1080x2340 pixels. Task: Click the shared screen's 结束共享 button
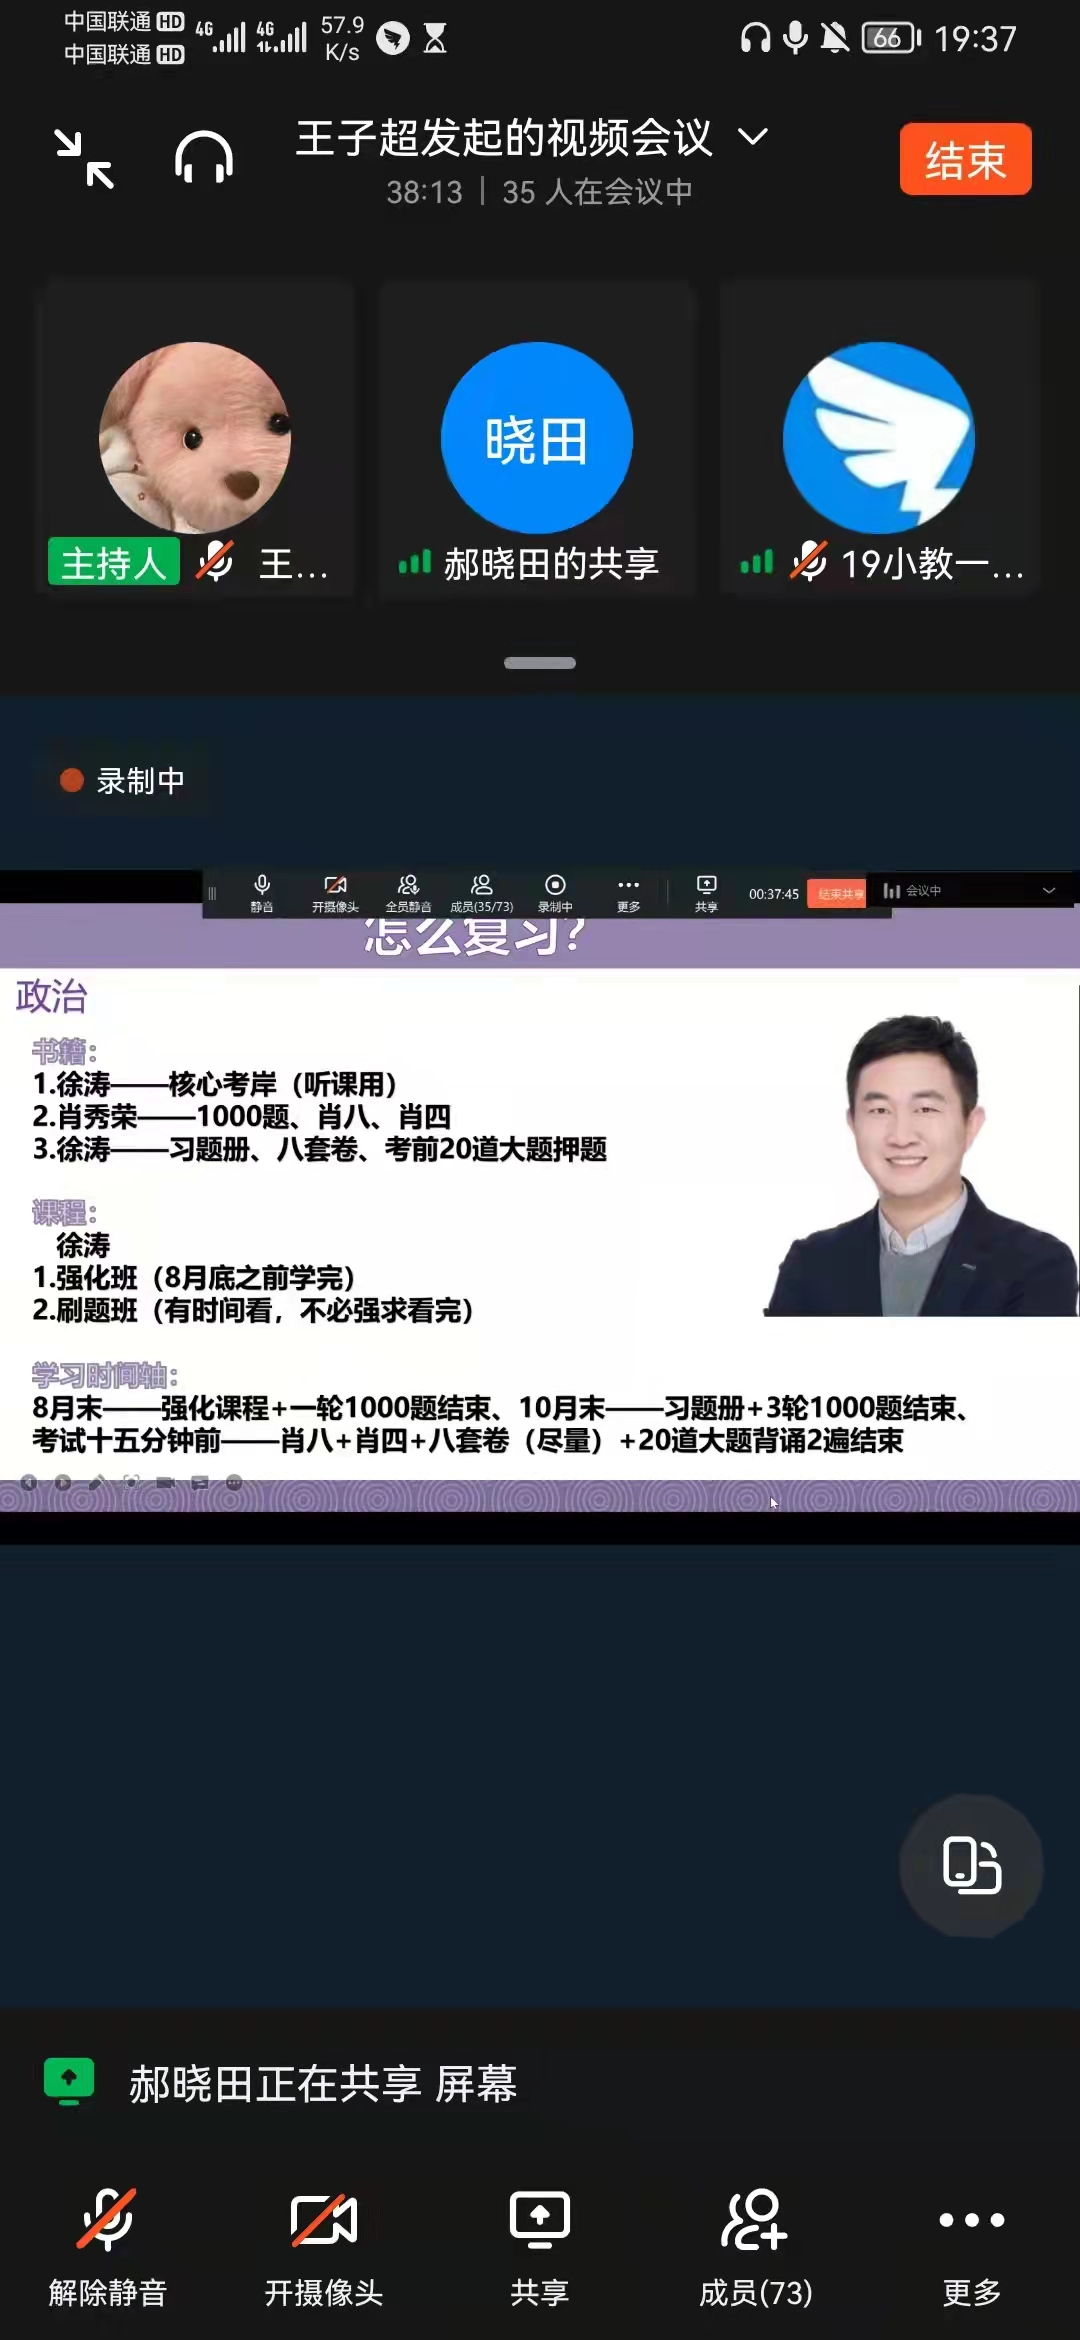(x=838, y=894)
